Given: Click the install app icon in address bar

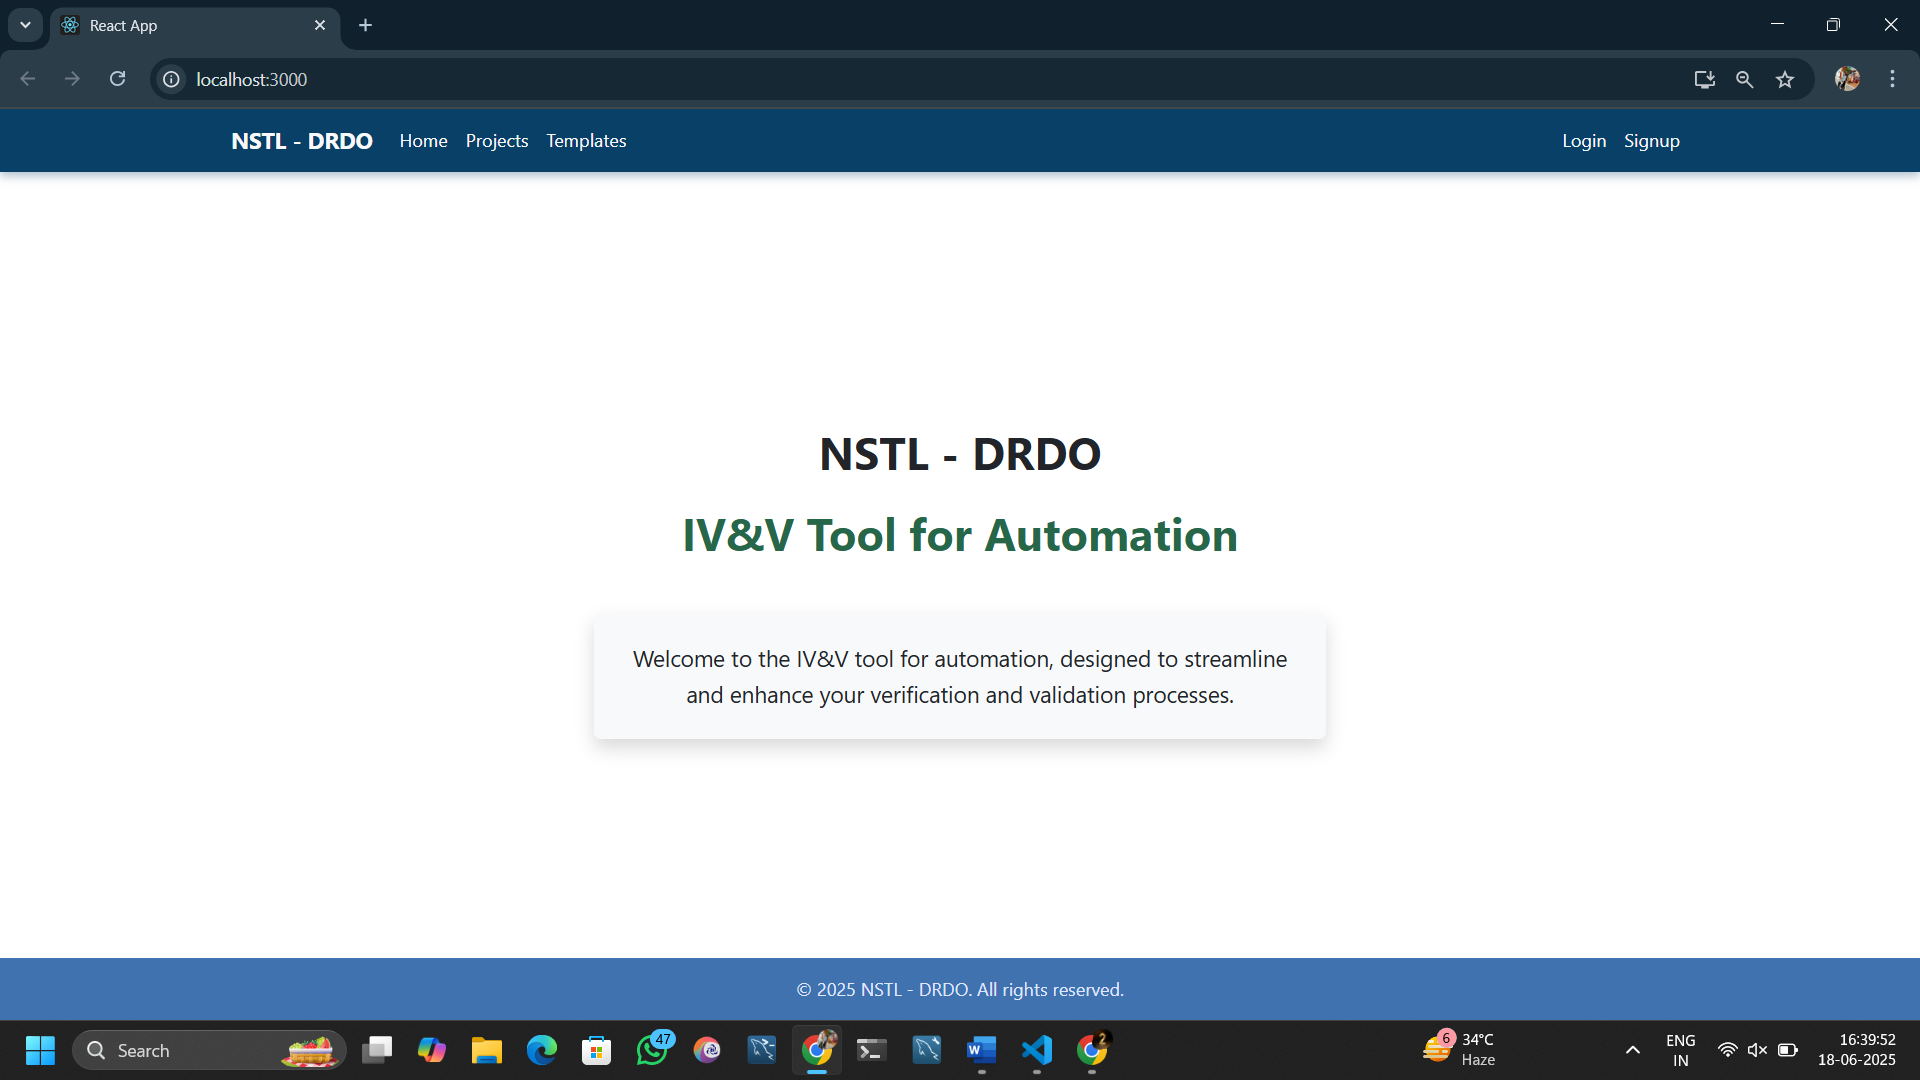Looking at the screenshot, I should coord(1705,79).
